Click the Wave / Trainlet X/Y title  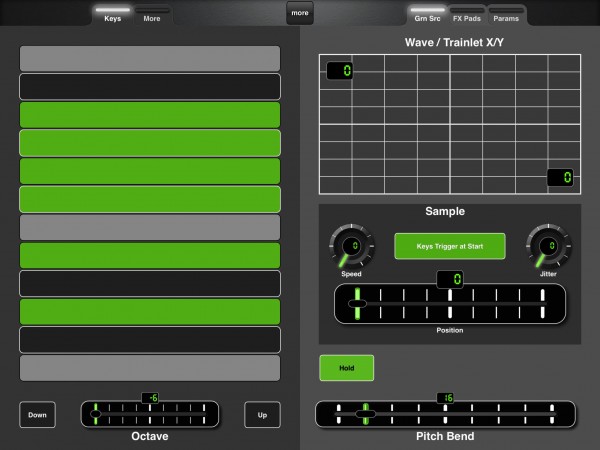pos(454,42)
